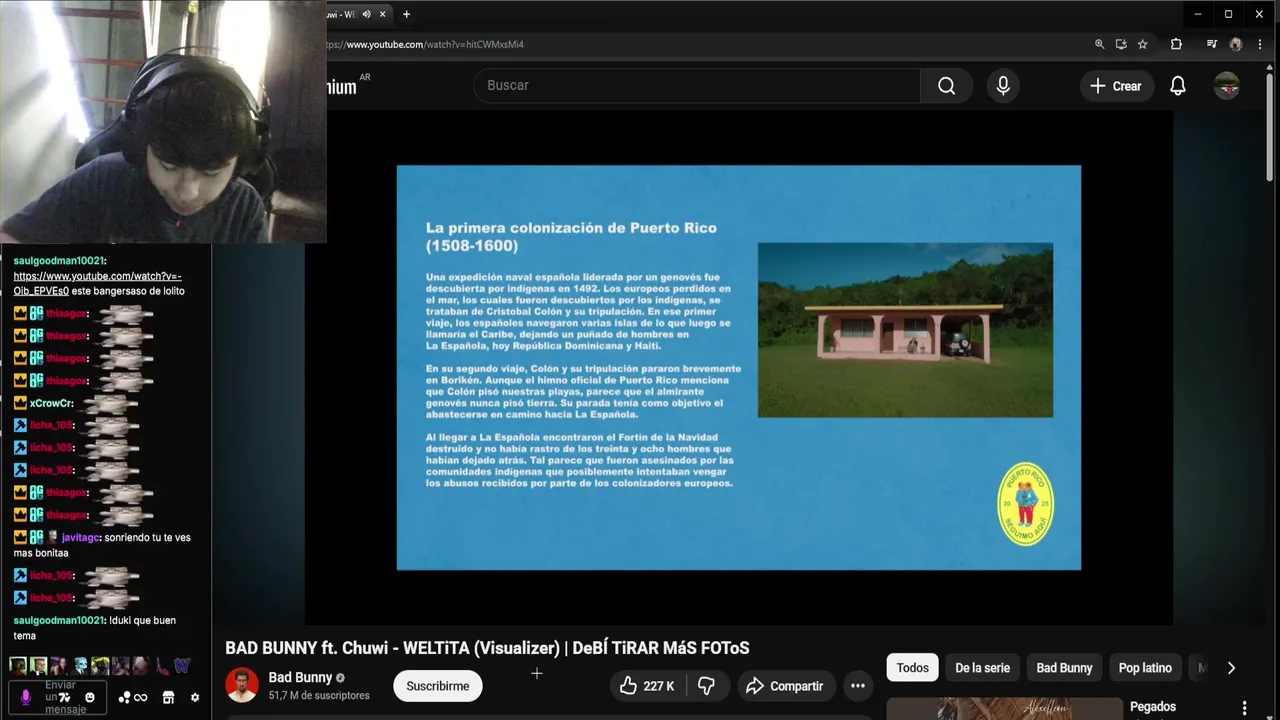Image resolution: width=1280 pixels, height=720 pixels.
Task: Click the install app icon in the address bar
Action: click(x=1121, y=44)
